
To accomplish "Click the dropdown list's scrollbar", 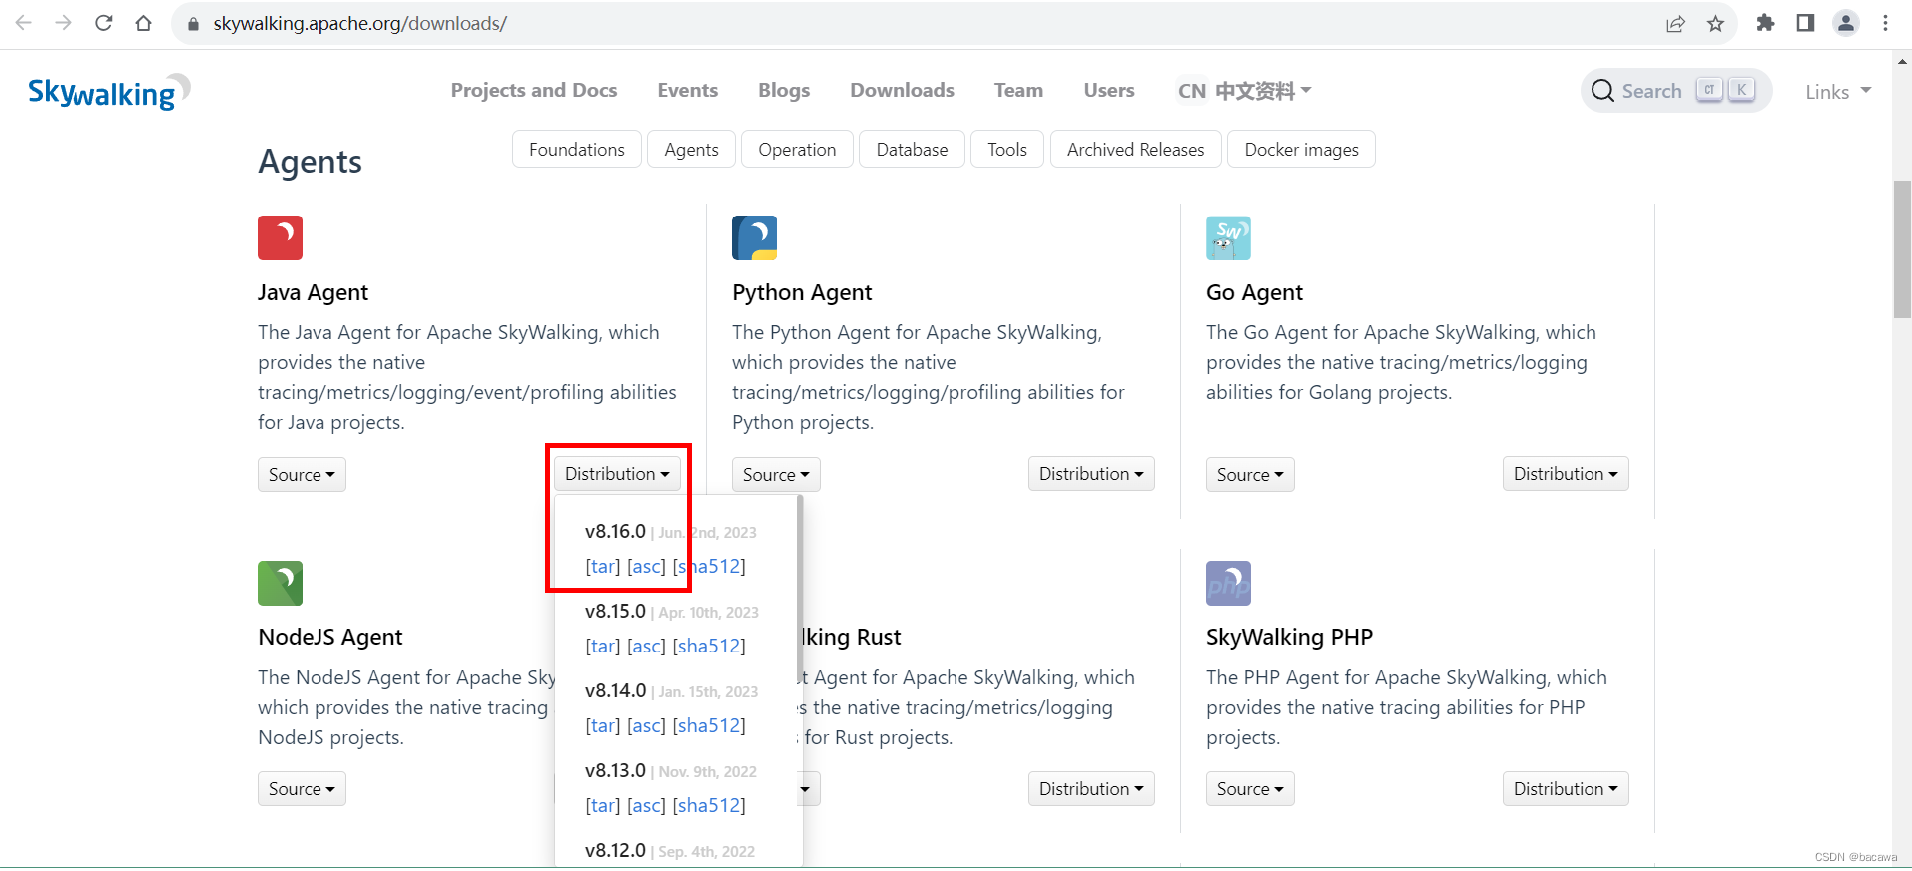I will pyautogui.click(x=799, y=590).
